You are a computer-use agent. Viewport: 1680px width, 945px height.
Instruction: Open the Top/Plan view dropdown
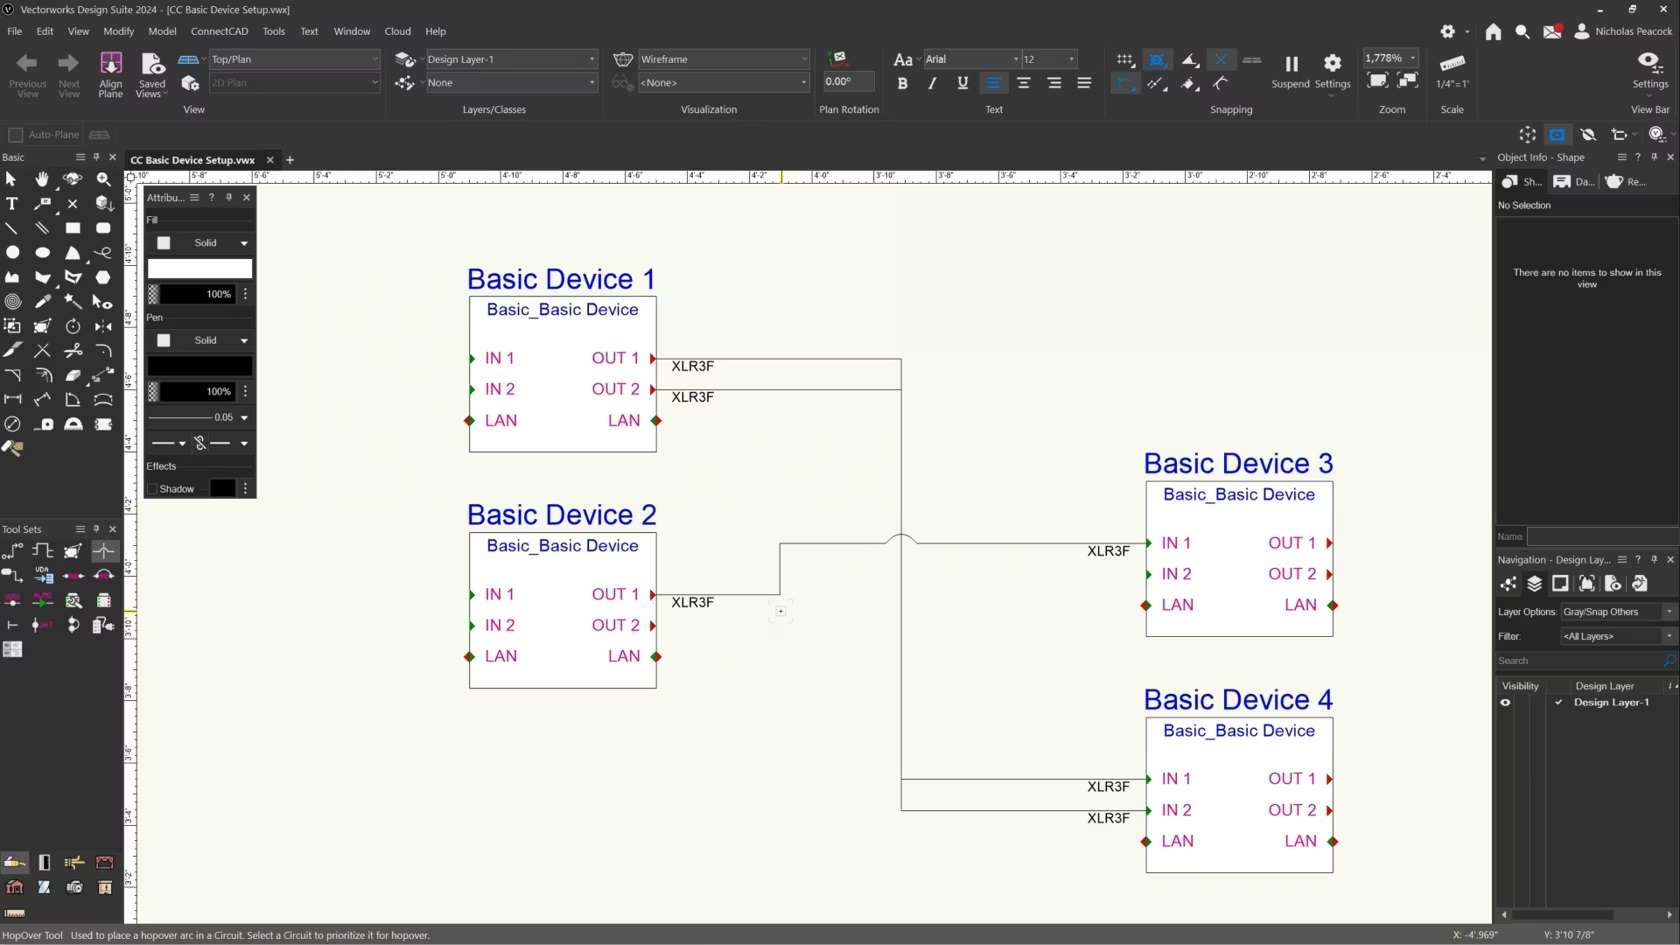(295, 59)
